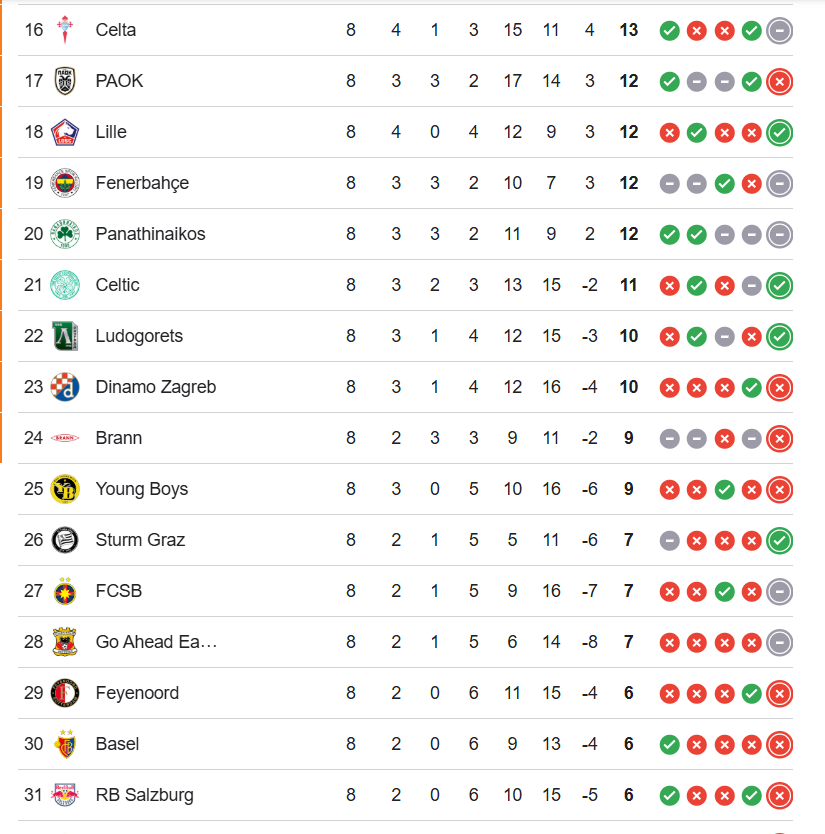825x834 pixels.
Task: Open the FCSB team name link
Action: (118, 591)
